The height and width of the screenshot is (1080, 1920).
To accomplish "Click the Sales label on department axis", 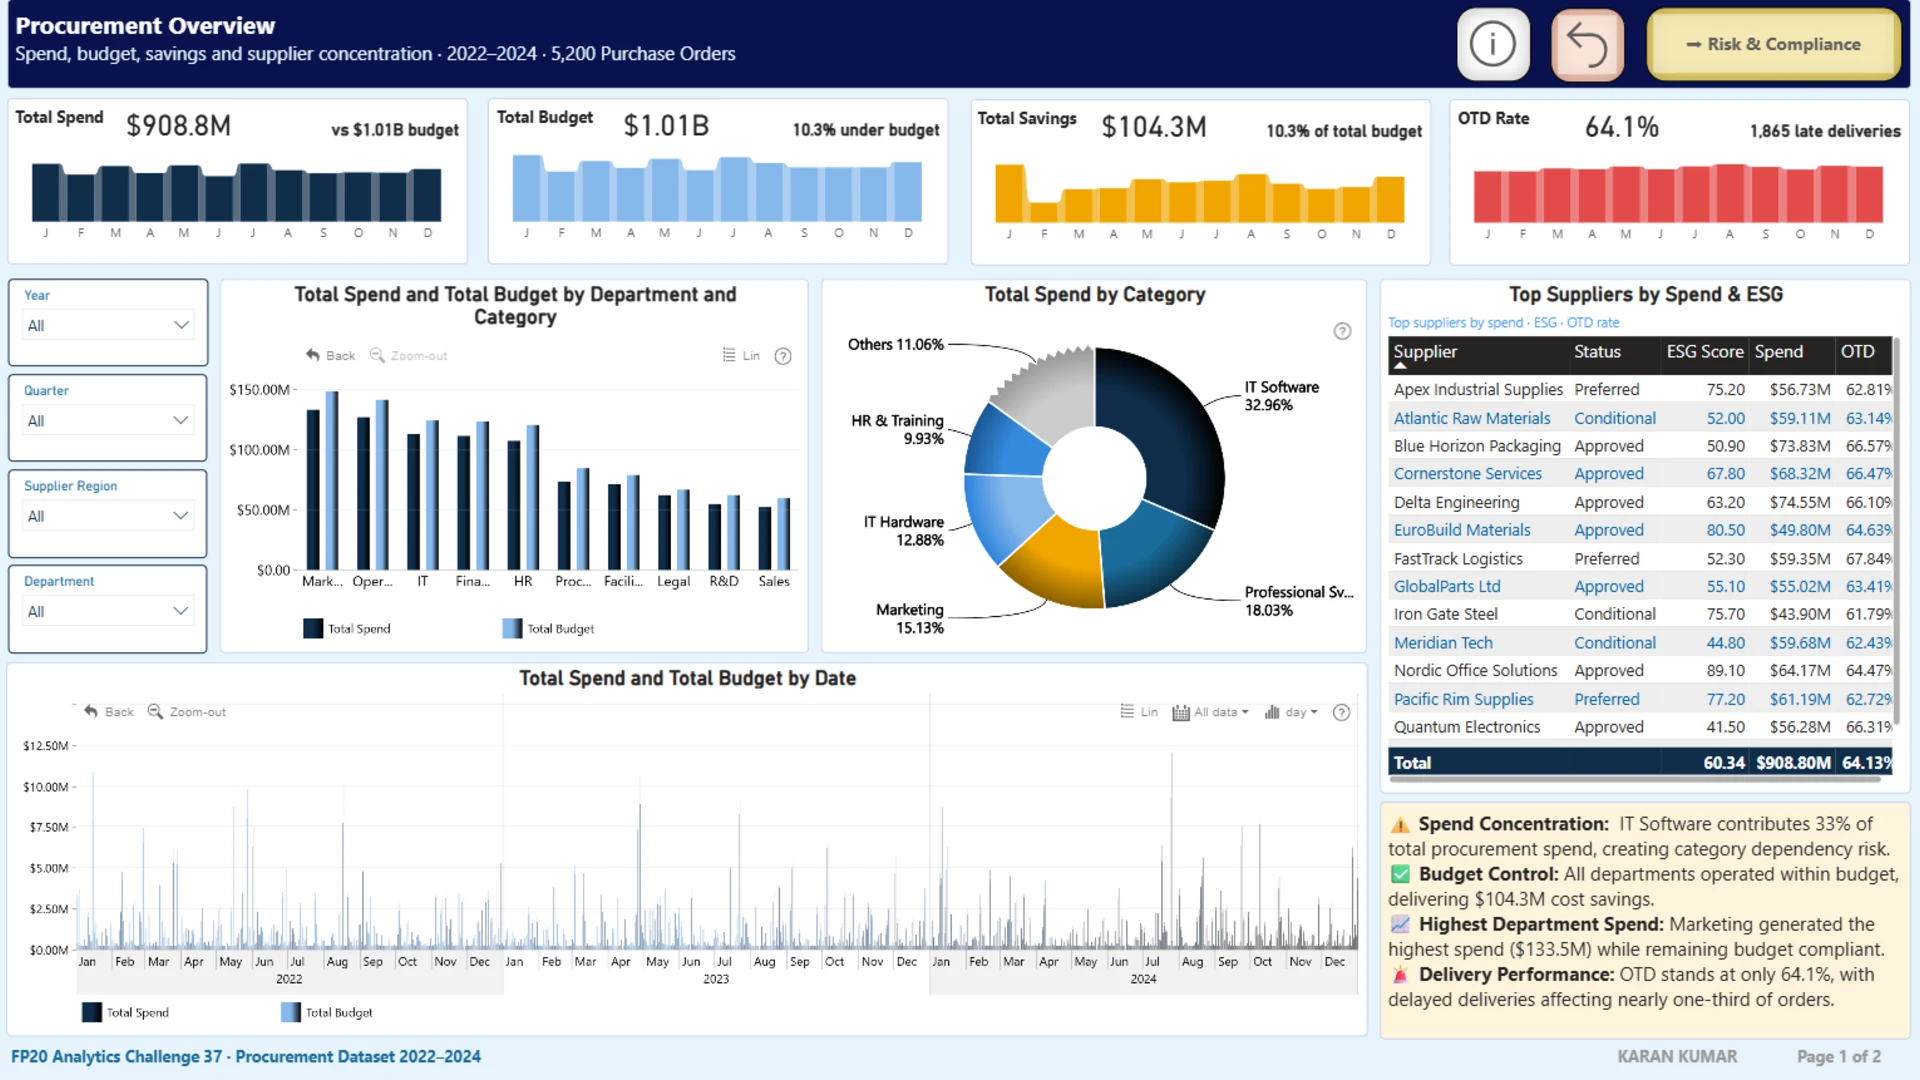I will (774, 582).
